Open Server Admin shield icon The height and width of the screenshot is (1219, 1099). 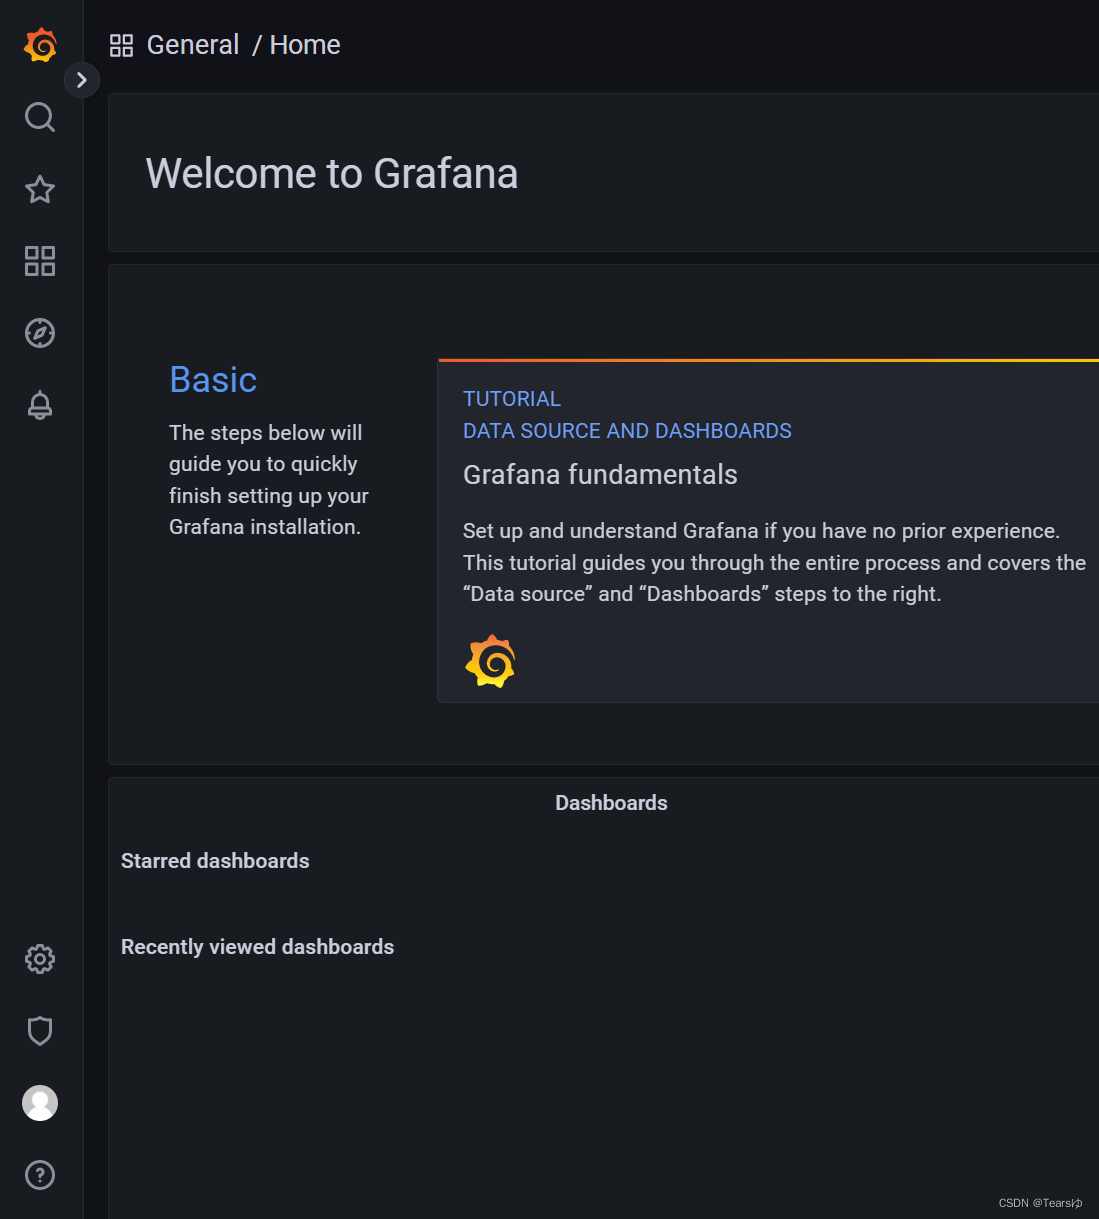click(x=40, y=1031)
